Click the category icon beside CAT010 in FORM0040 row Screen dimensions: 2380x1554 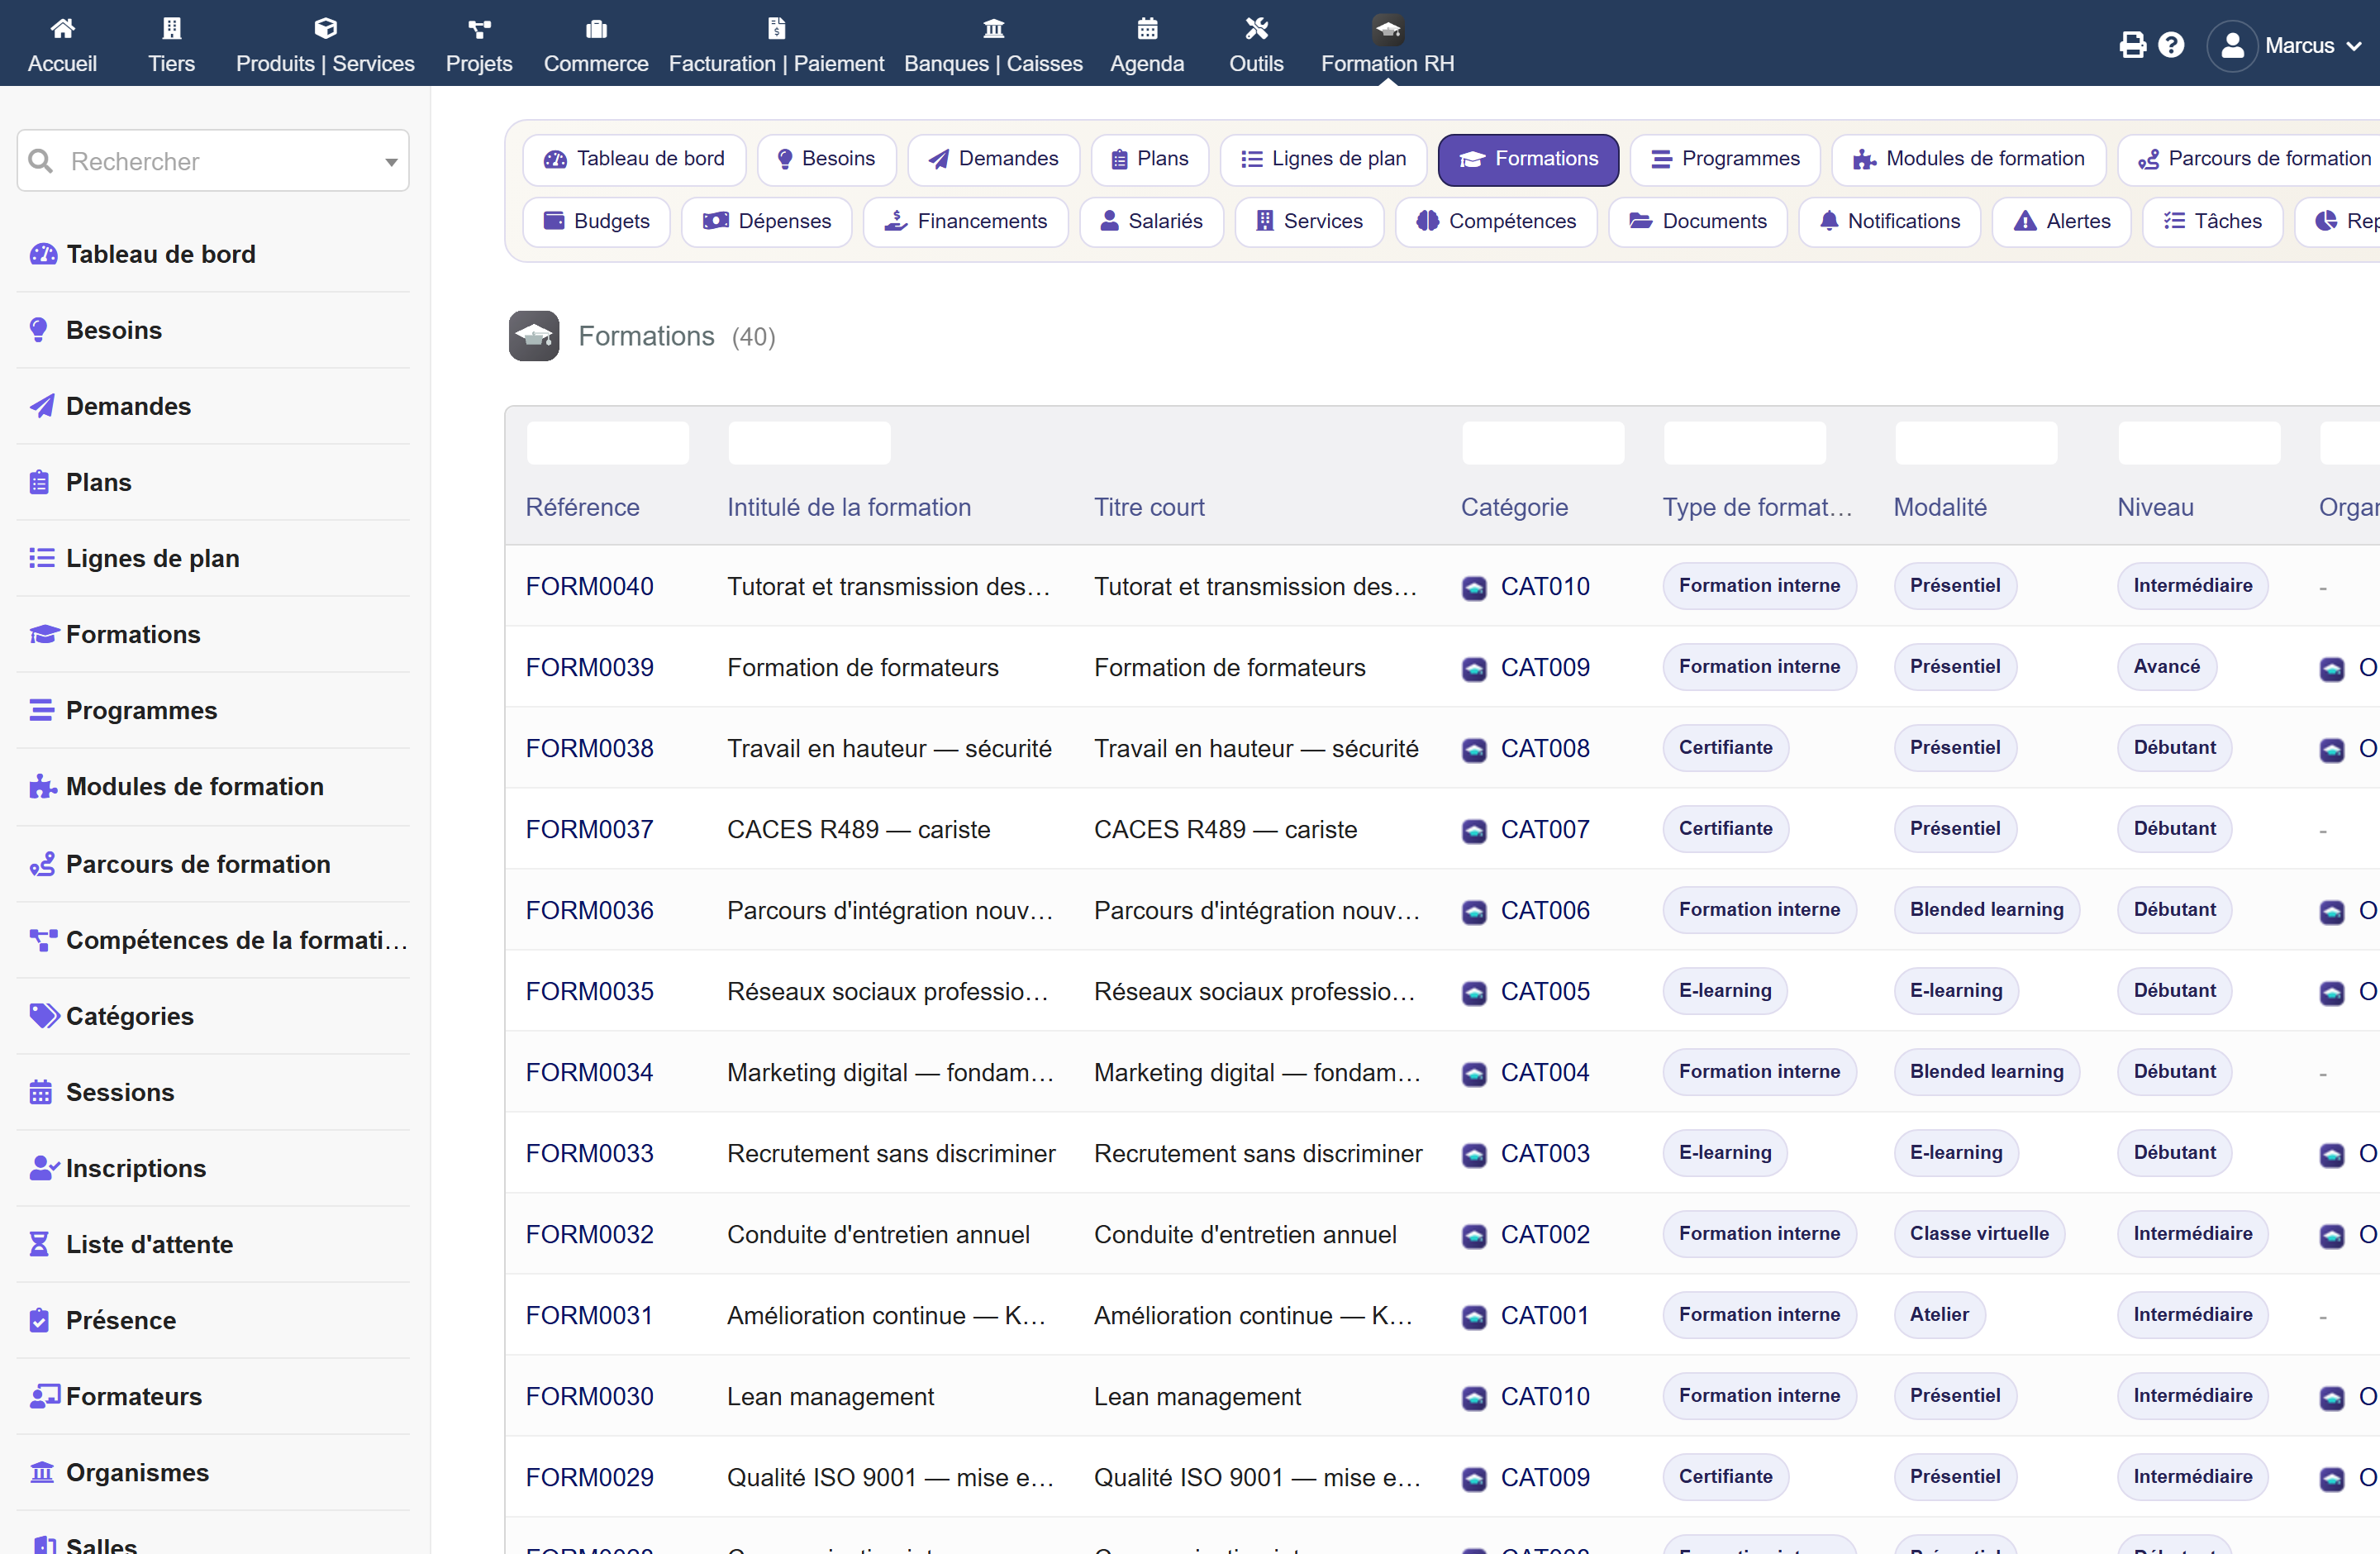(1474, 588)
